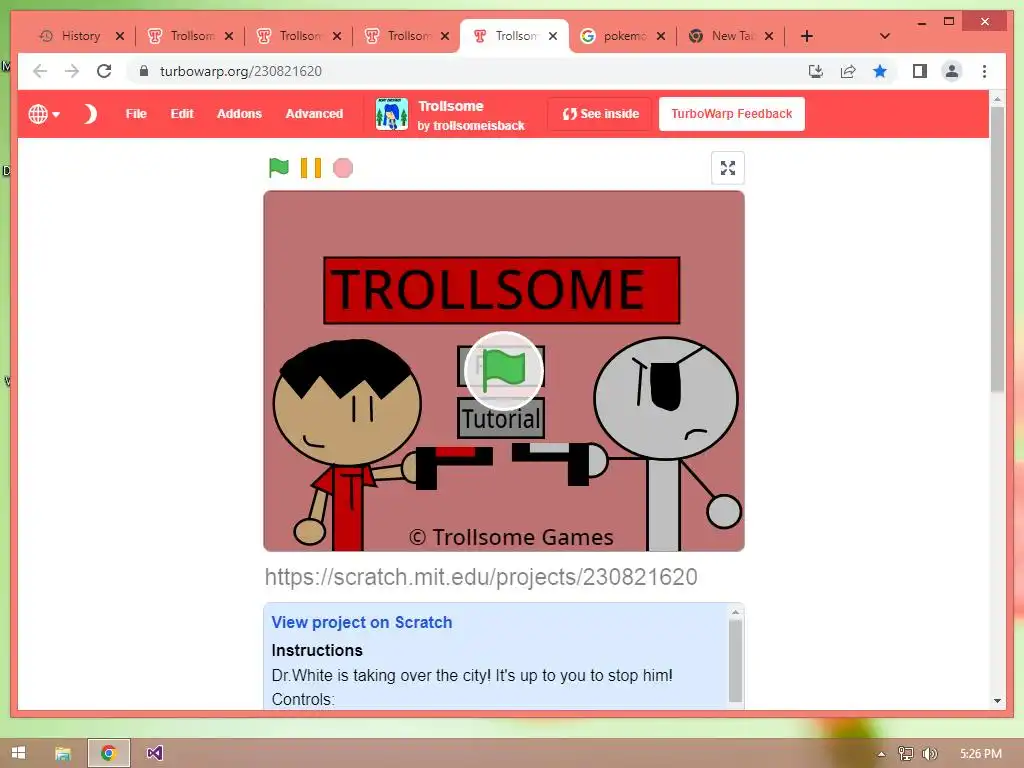View site information via the lock icon
The height and width of the screenshot is (768, 1024).
pyautogui.click(x=144, y=71)
